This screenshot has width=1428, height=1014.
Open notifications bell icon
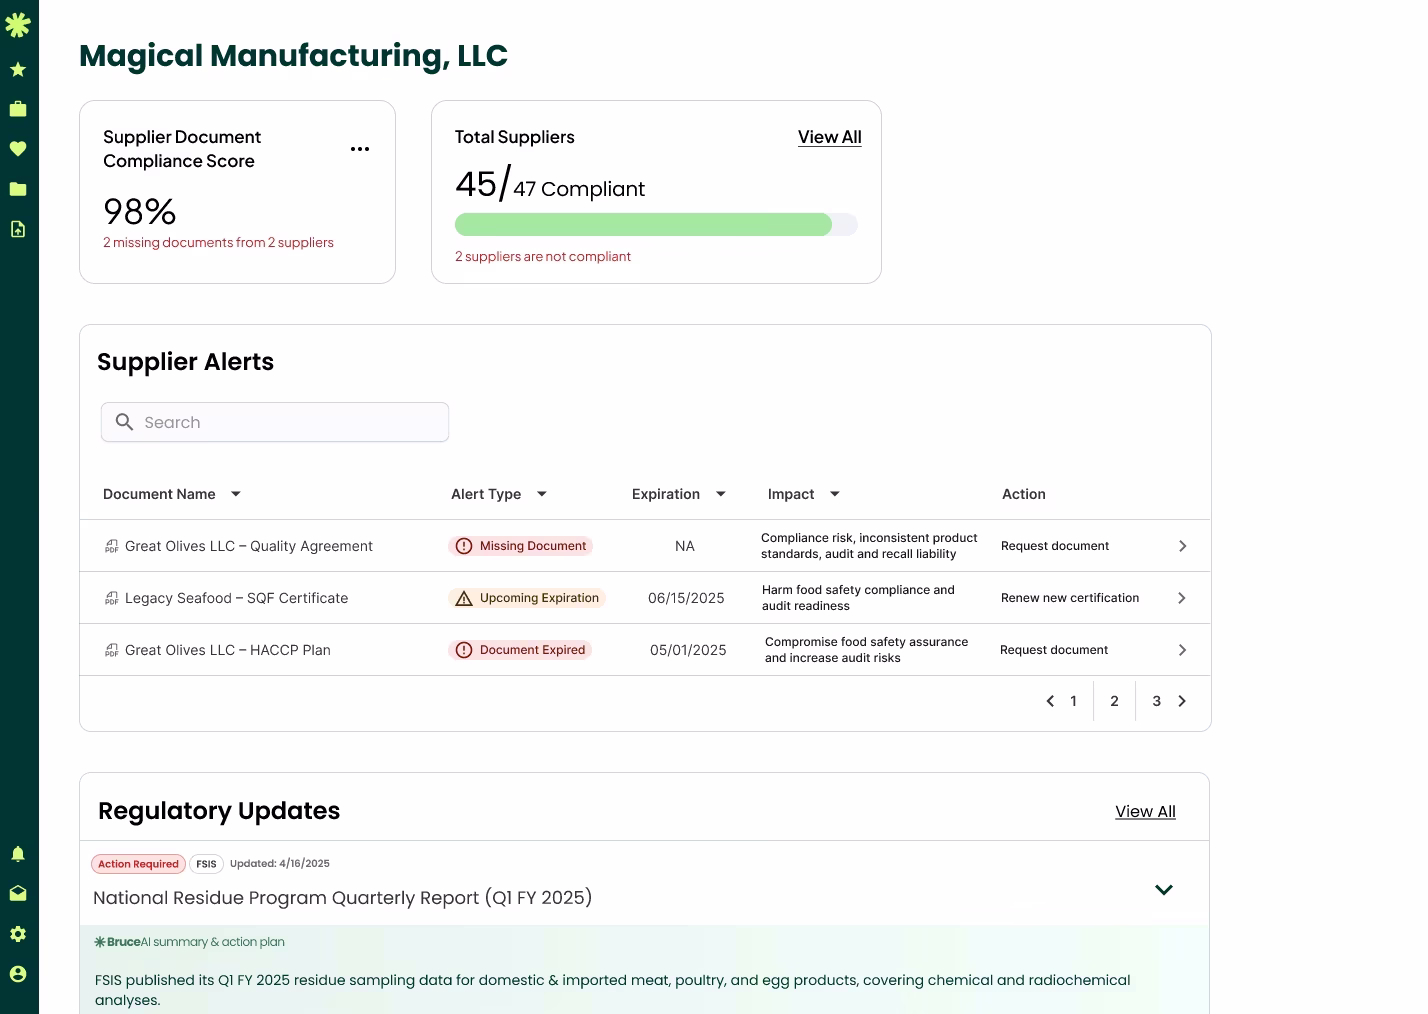(18, 854)
